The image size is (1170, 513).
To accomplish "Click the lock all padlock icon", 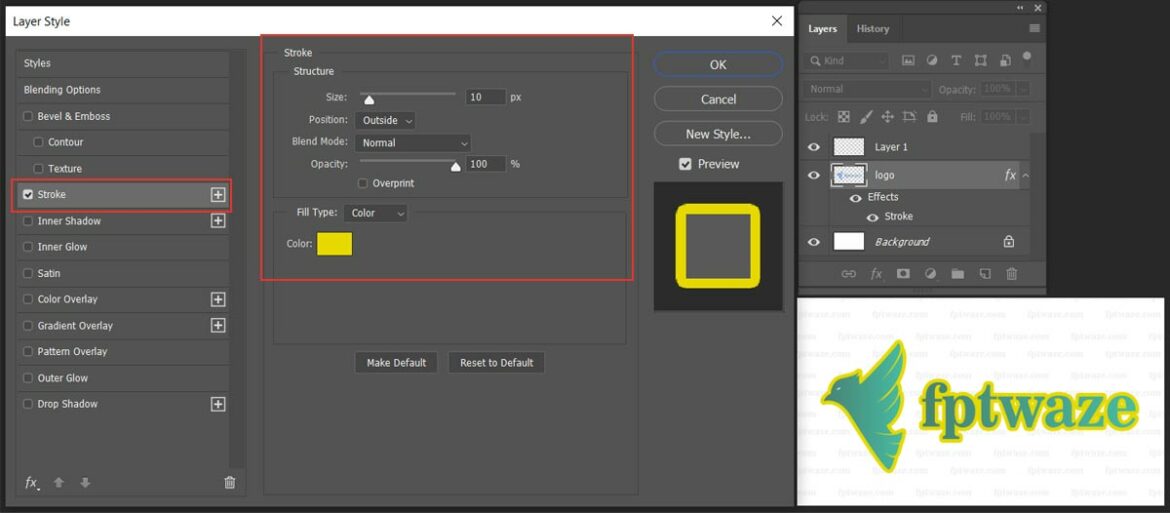I will 932,117.
